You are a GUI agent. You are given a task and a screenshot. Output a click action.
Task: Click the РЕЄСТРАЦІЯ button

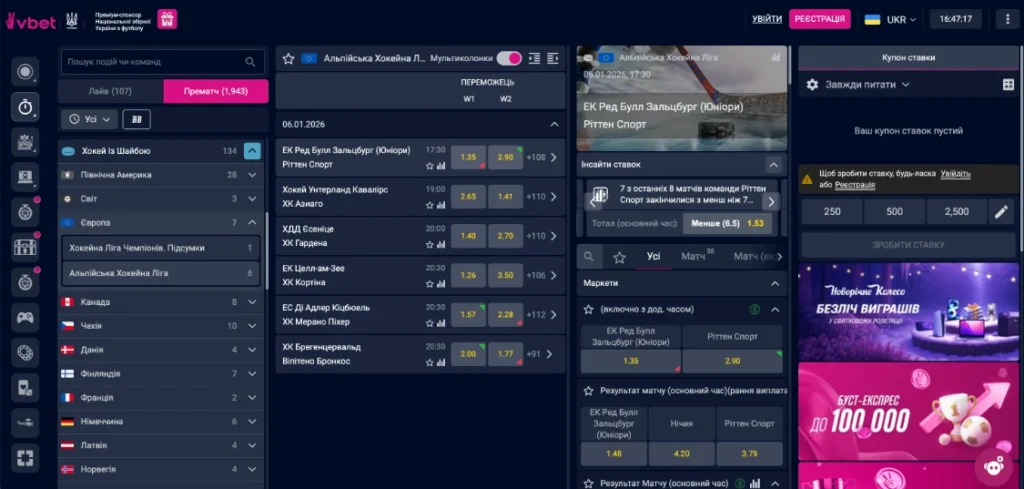point(819,19)
